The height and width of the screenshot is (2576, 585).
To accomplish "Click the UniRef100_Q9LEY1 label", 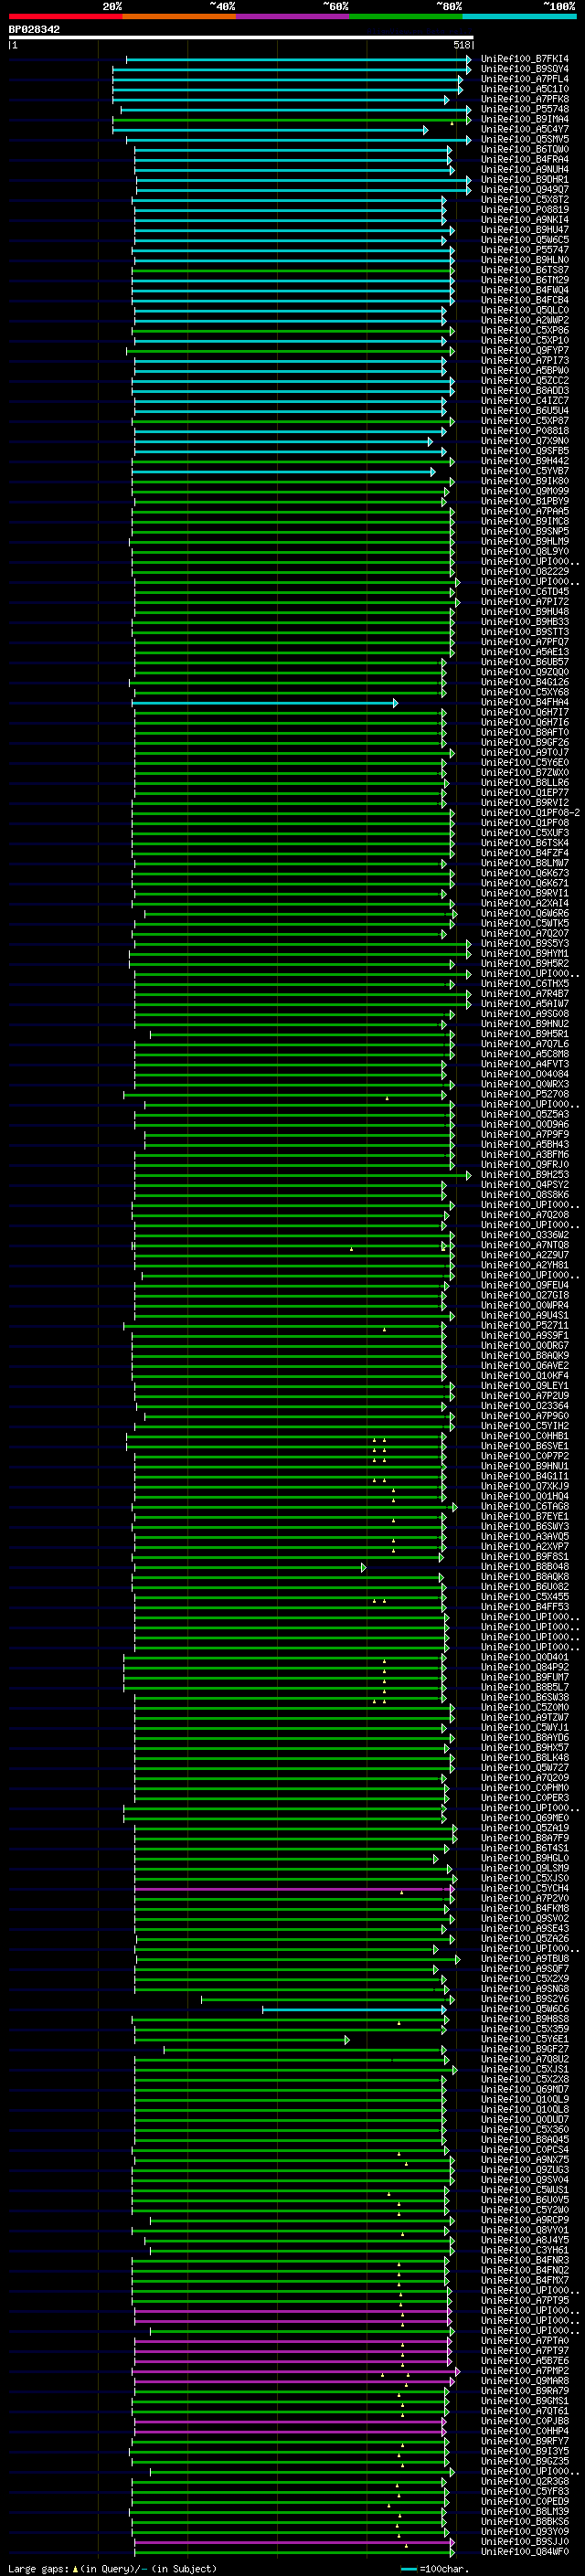I will point(525,1385).
